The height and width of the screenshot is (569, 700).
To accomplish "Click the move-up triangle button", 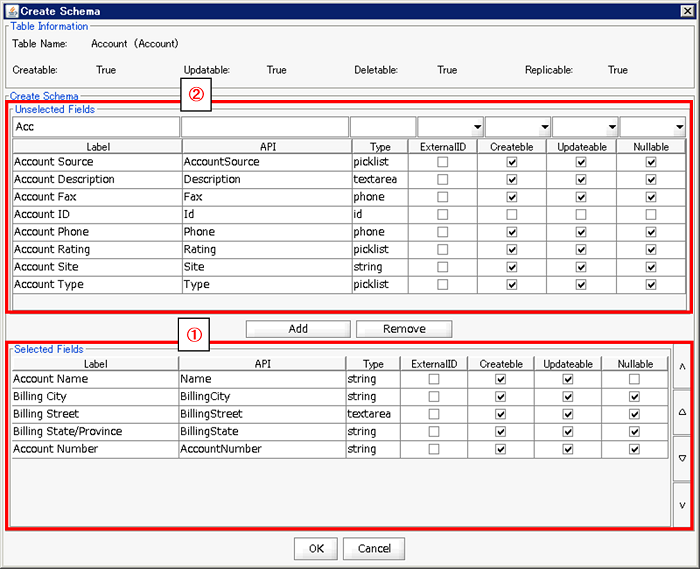I will pyautogui.click(x=682, y=412).
